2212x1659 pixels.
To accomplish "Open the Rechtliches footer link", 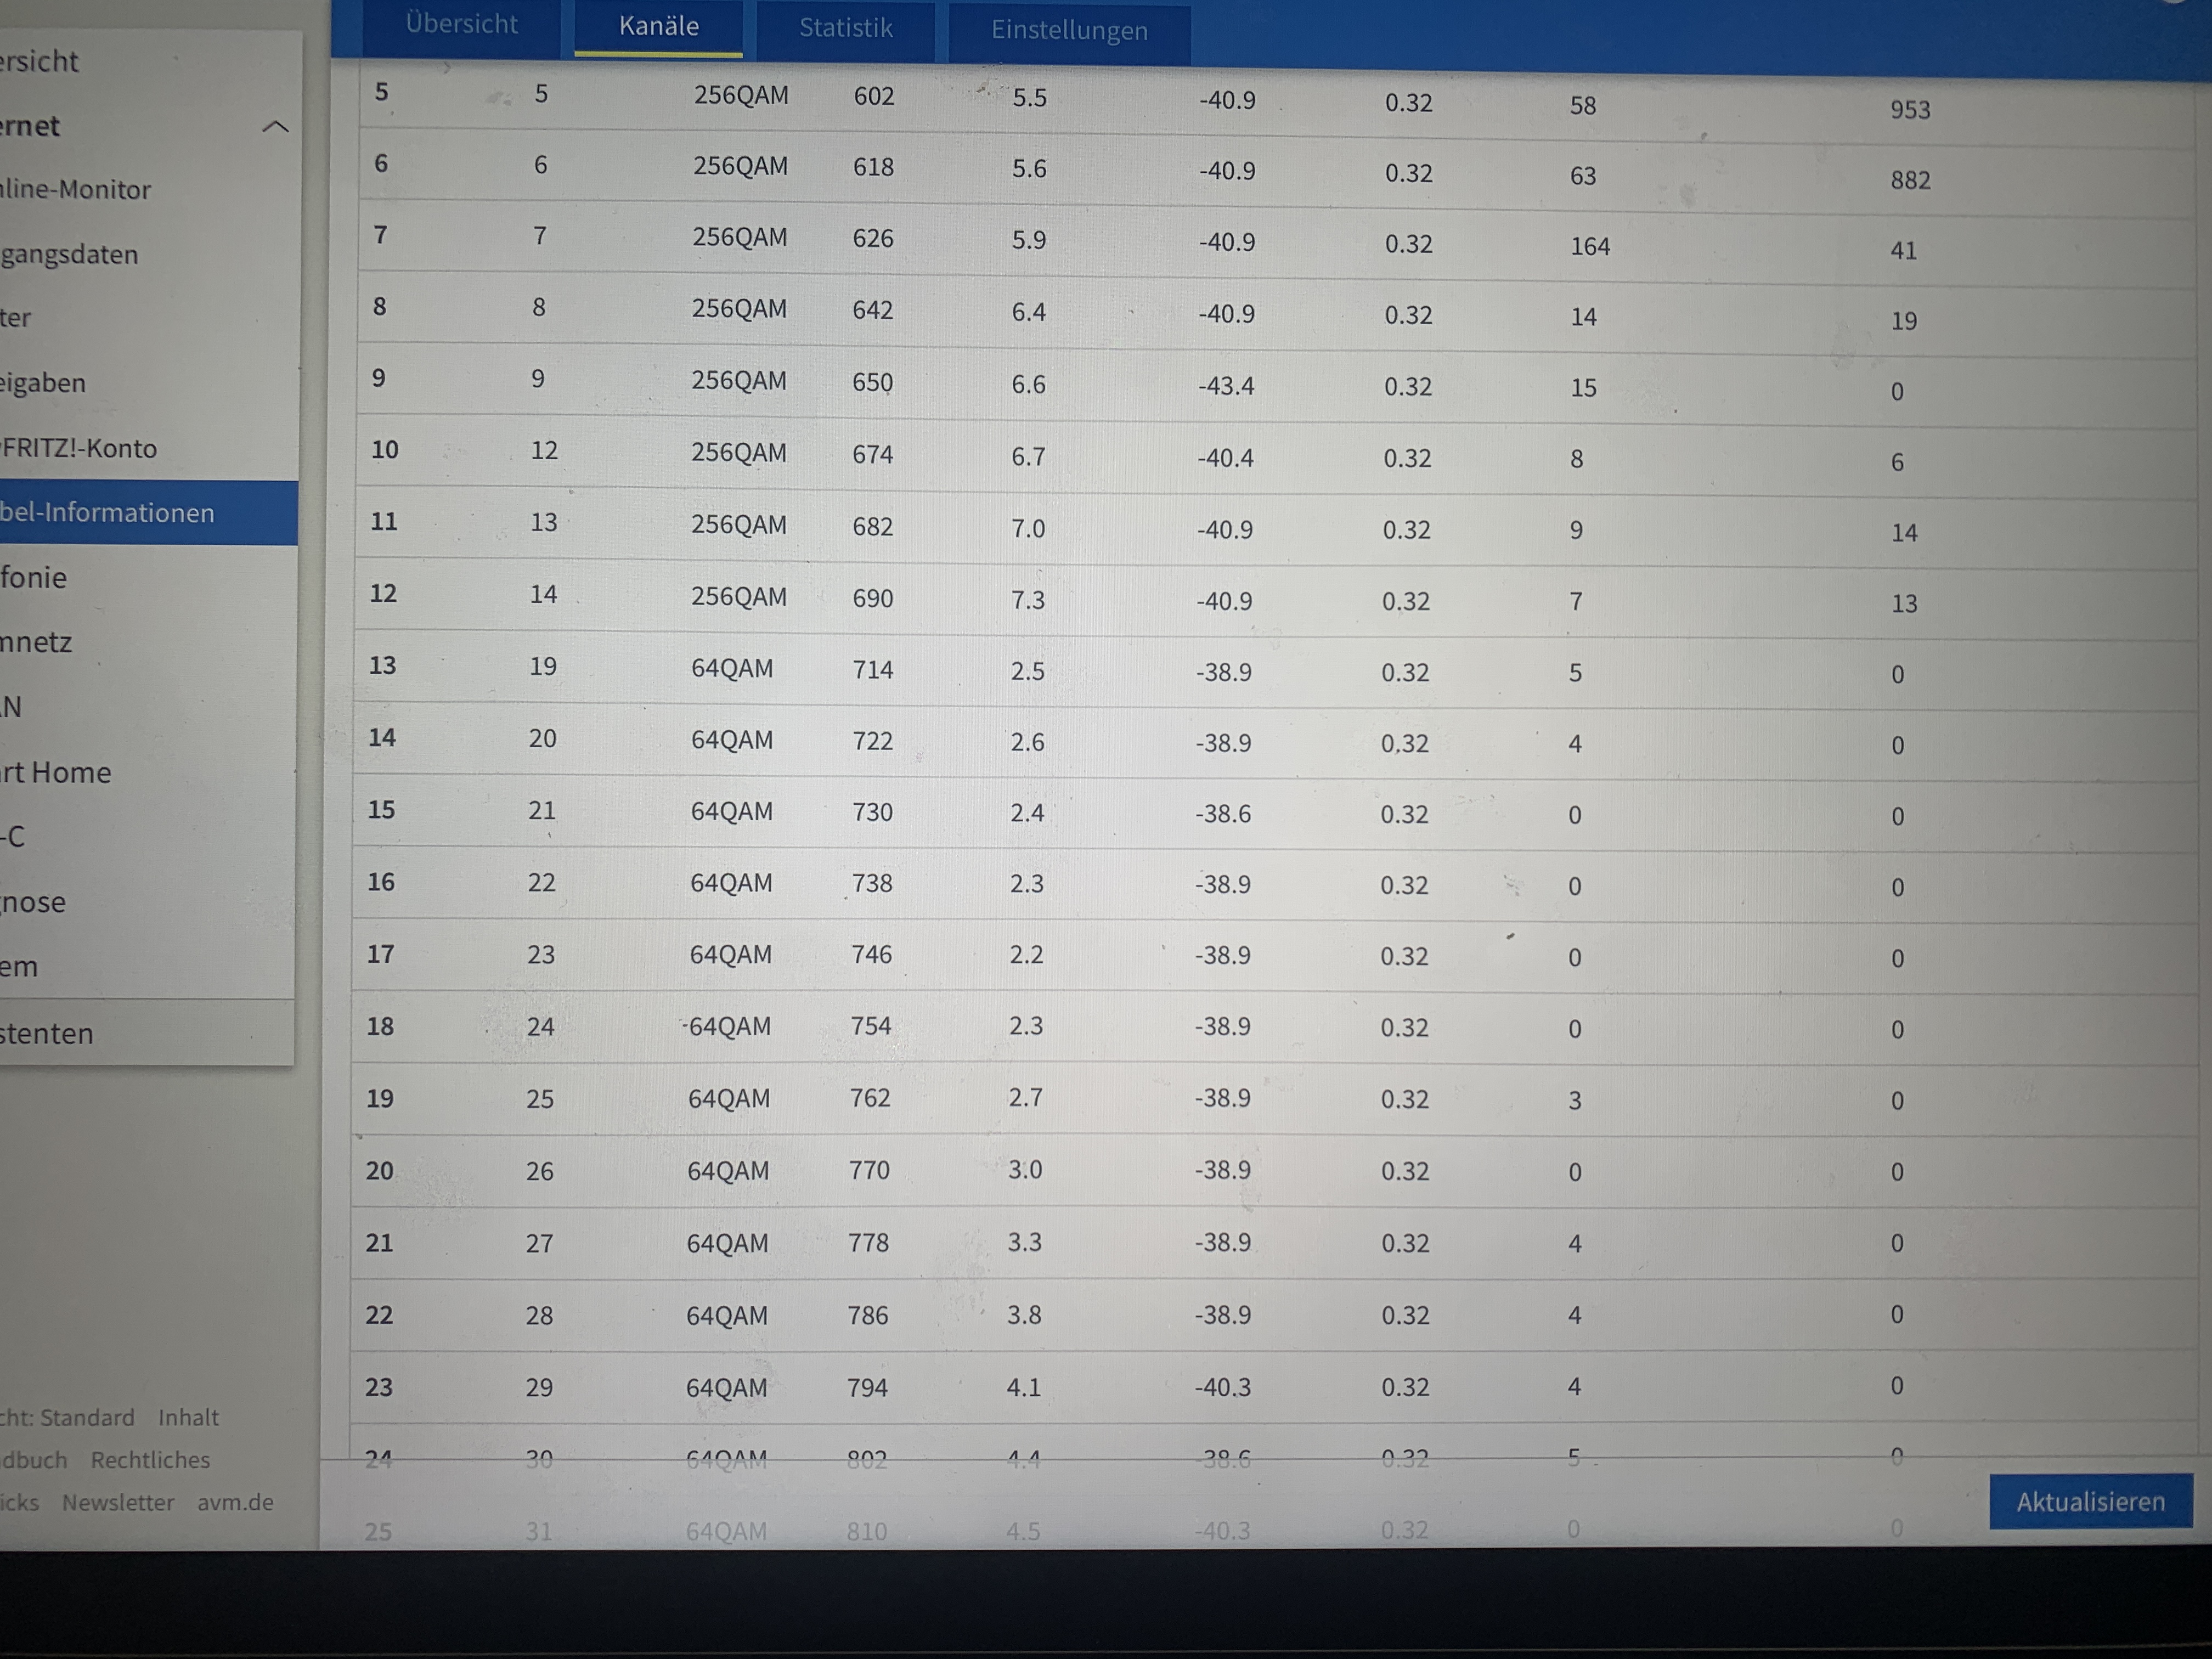I will coord(150,1460).
